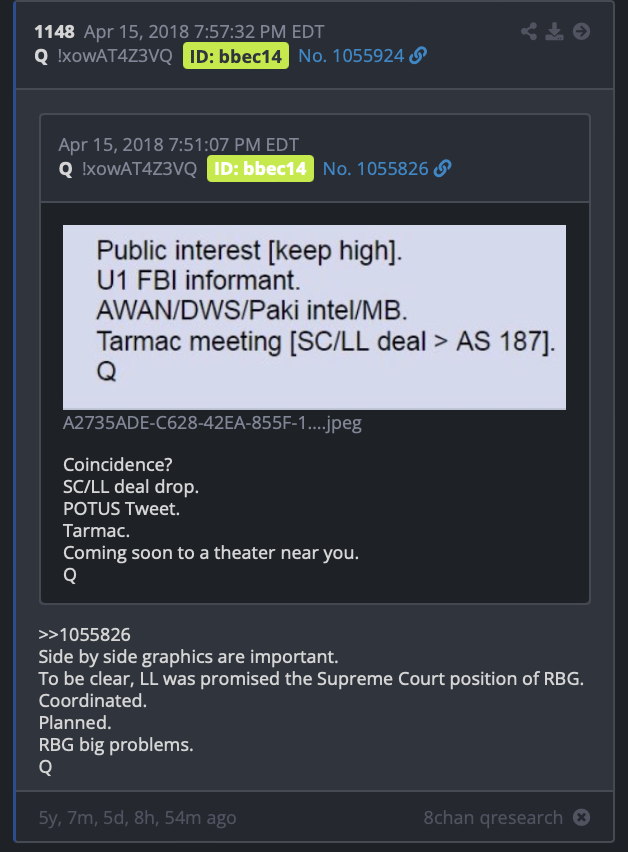Click the 8chan qresearch board label
The image size is (628, 852).
[x=493, y=818]
